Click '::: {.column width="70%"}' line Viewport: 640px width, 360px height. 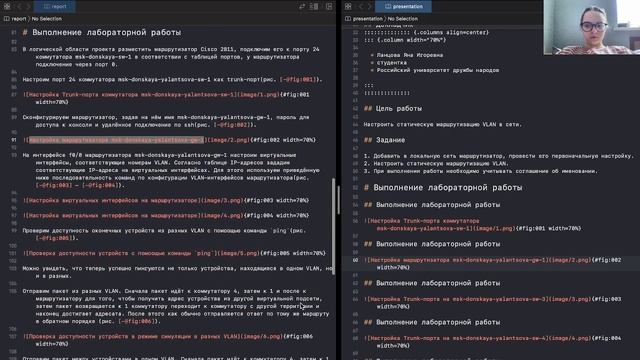[405, 40]
